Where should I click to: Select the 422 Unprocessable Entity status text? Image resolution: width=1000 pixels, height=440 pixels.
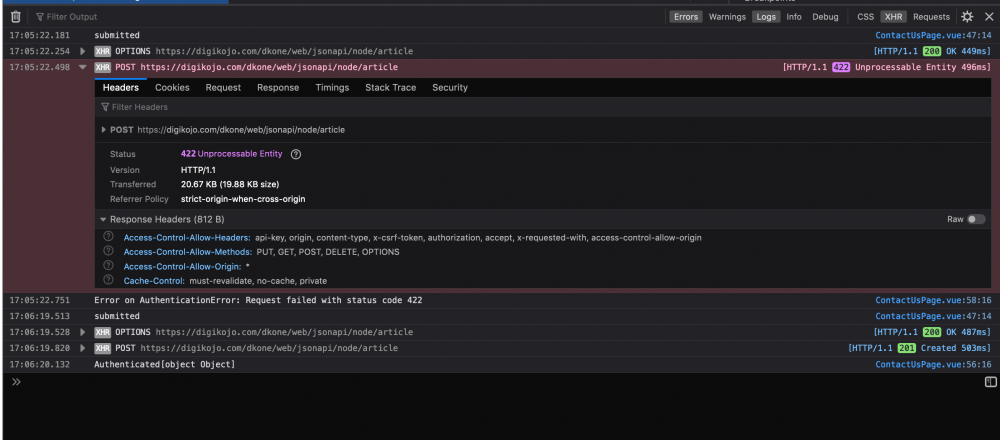232,154
